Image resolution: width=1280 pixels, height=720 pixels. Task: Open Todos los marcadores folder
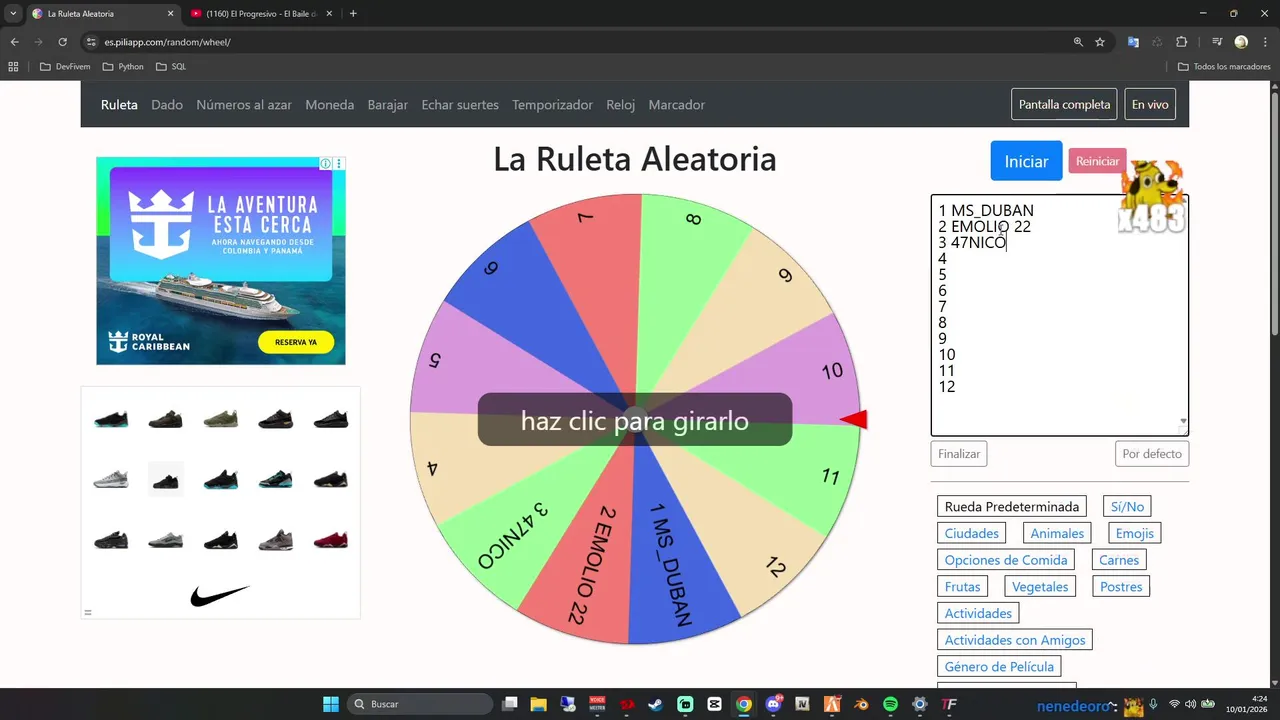click(1224, 67)
